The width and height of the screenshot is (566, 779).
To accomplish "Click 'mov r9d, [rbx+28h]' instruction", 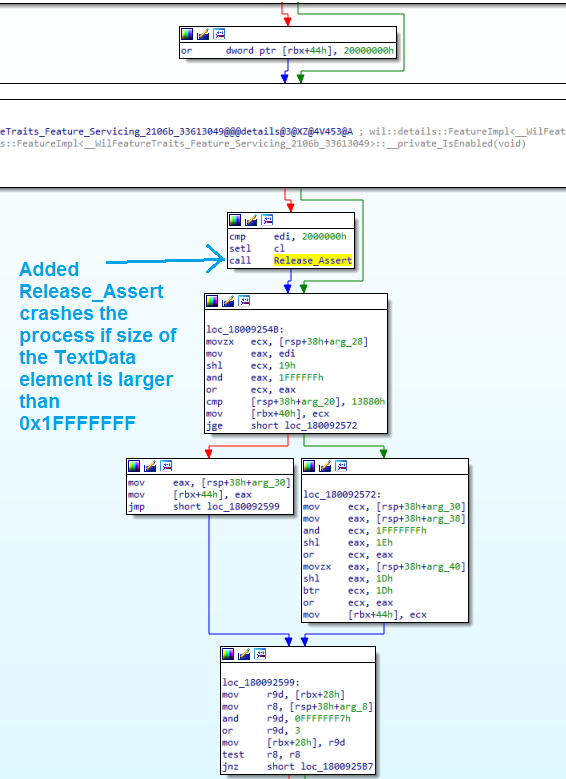I will click(284, 695).
